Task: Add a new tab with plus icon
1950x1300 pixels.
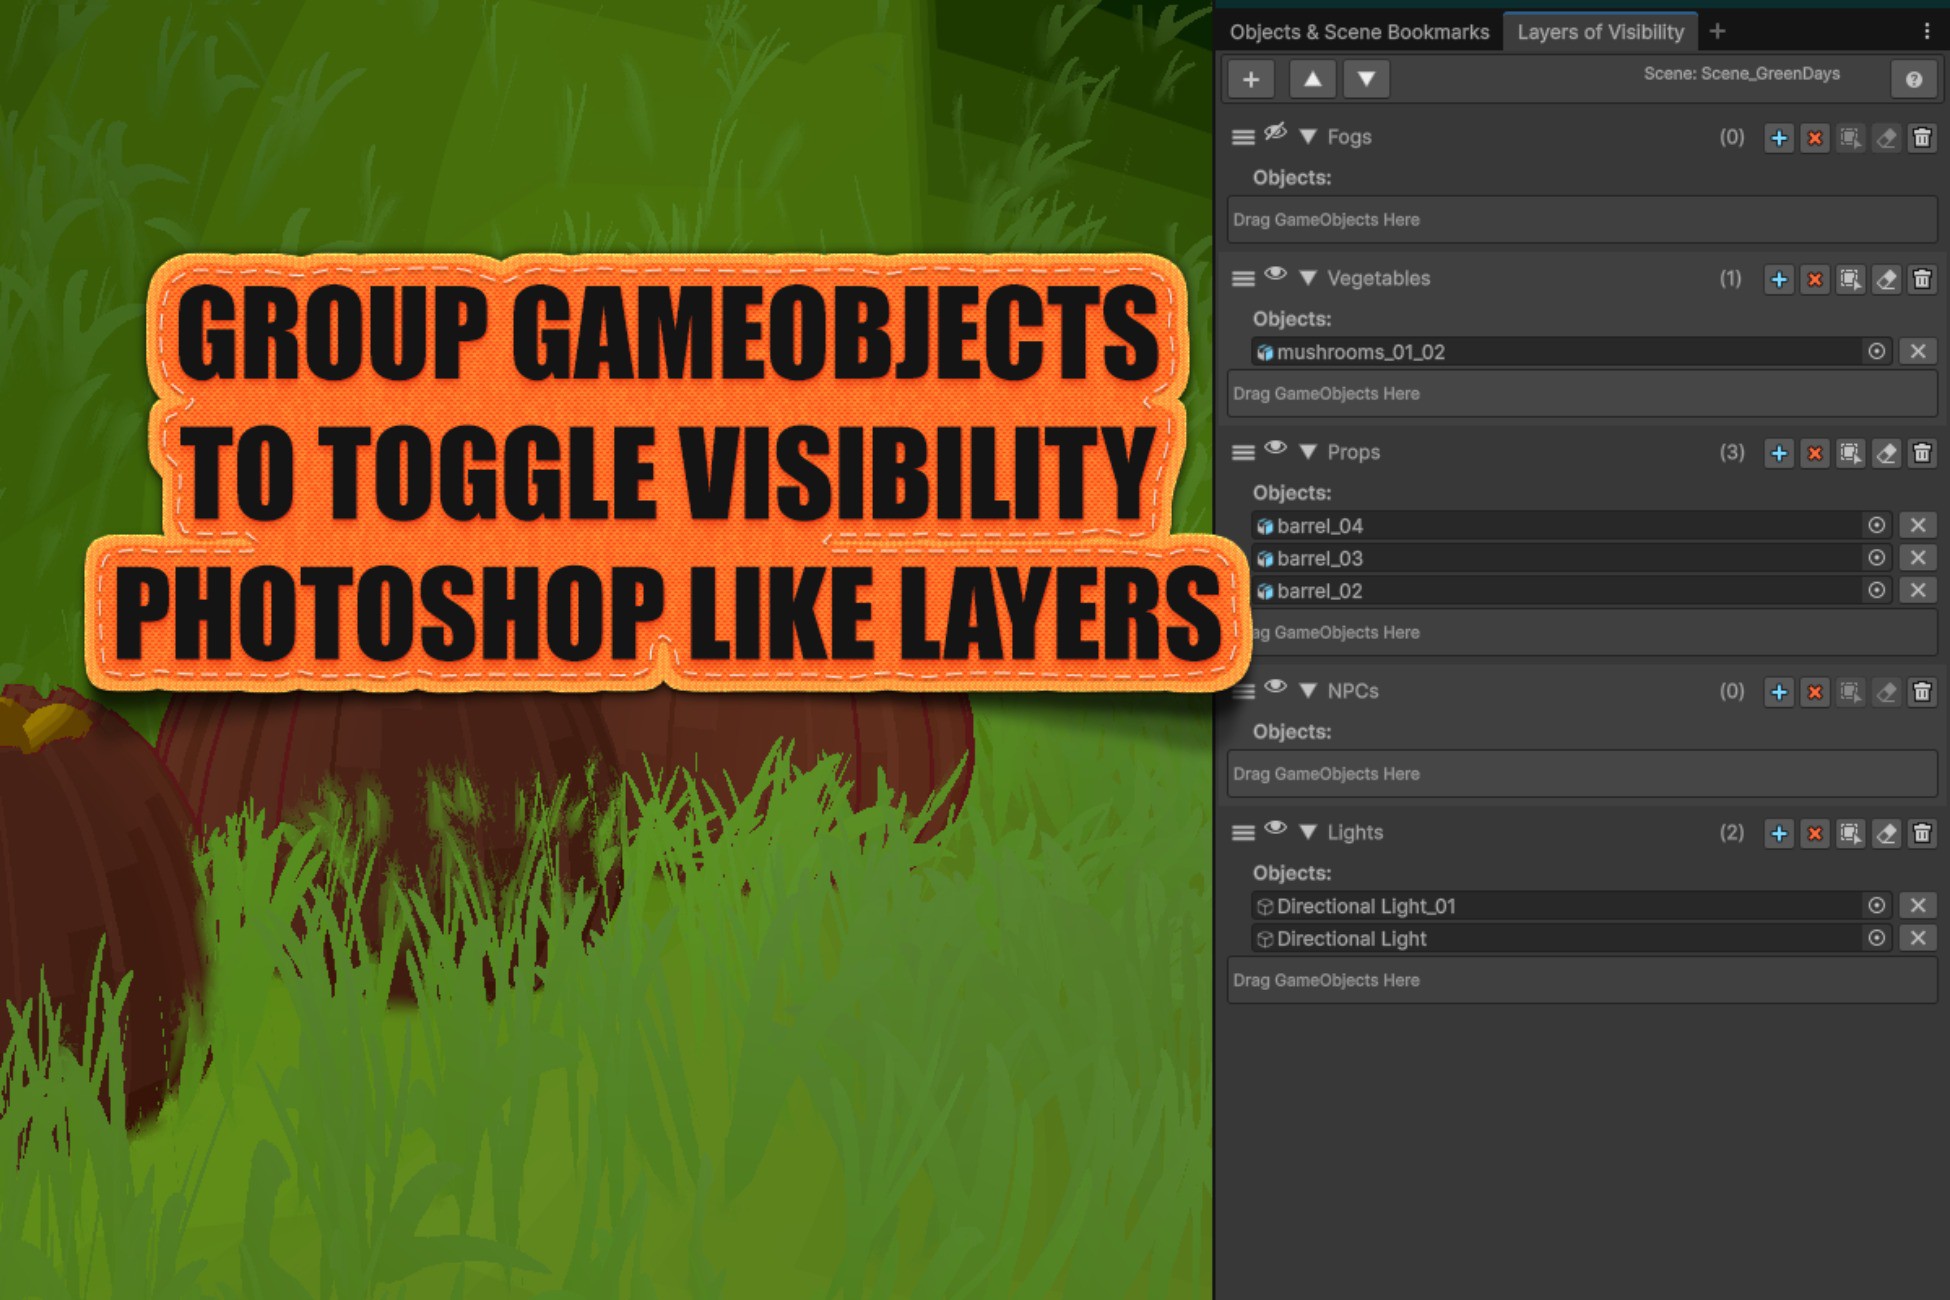Action: (x=1717, y=32)
